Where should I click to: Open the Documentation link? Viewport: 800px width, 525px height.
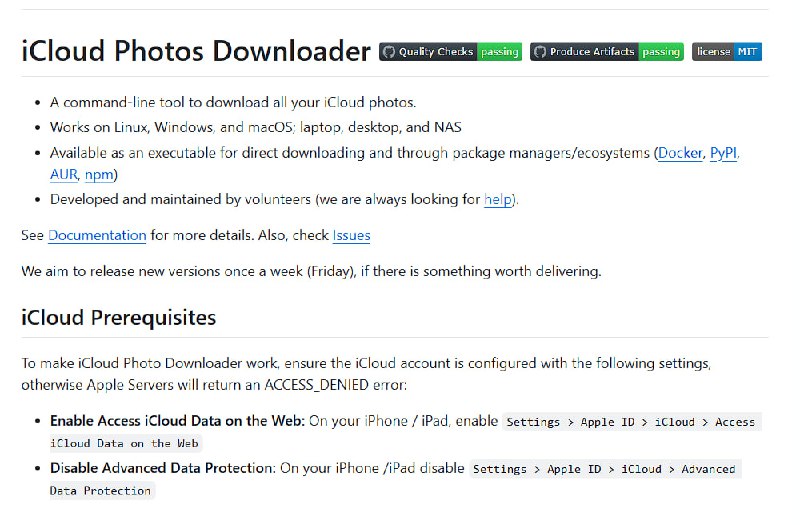pyautogui.click(x=97, y=235)
